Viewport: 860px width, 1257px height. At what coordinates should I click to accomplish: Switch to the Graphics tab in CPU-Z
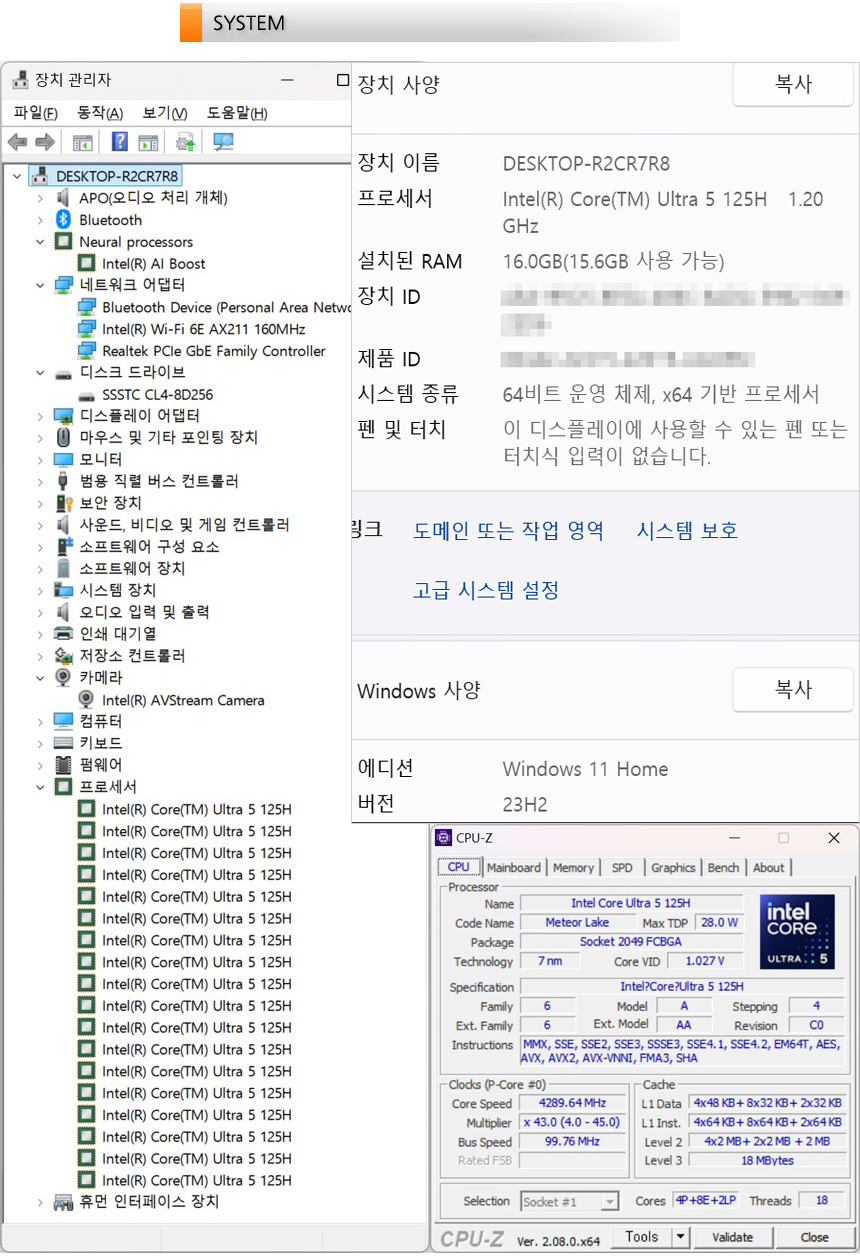[673, 867]
